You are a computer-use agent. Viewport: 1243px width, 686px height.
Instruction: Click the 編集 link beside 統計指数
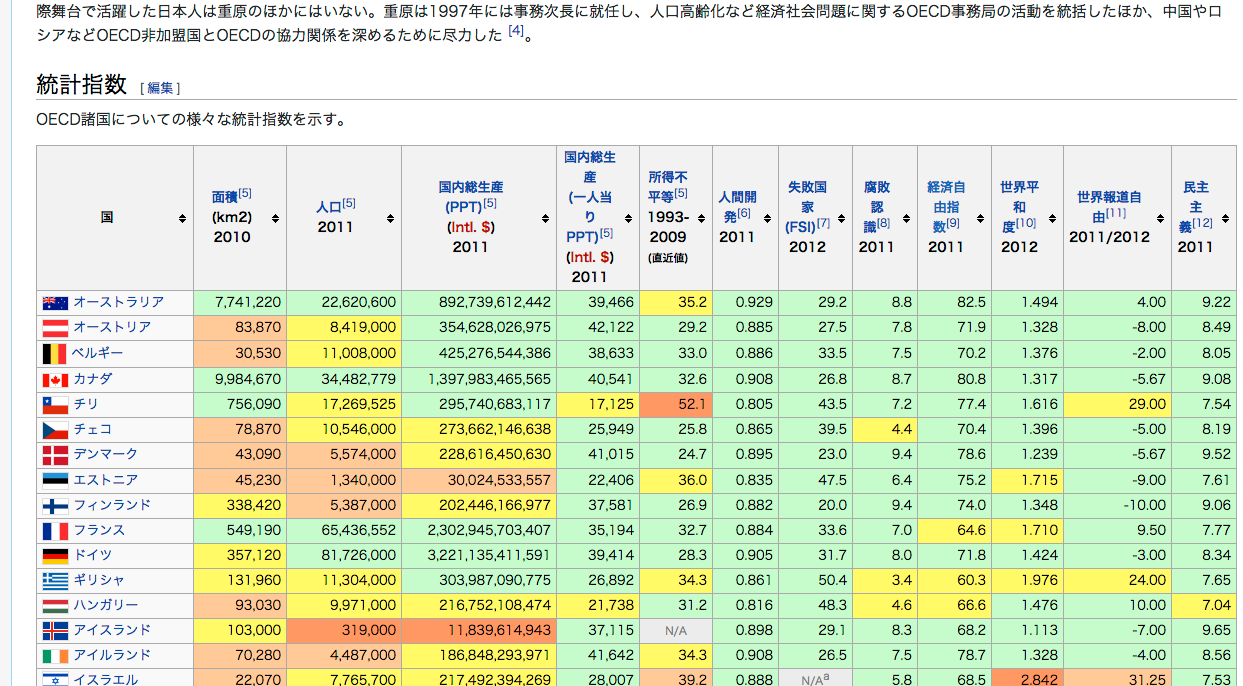click(x=160, y=88)
